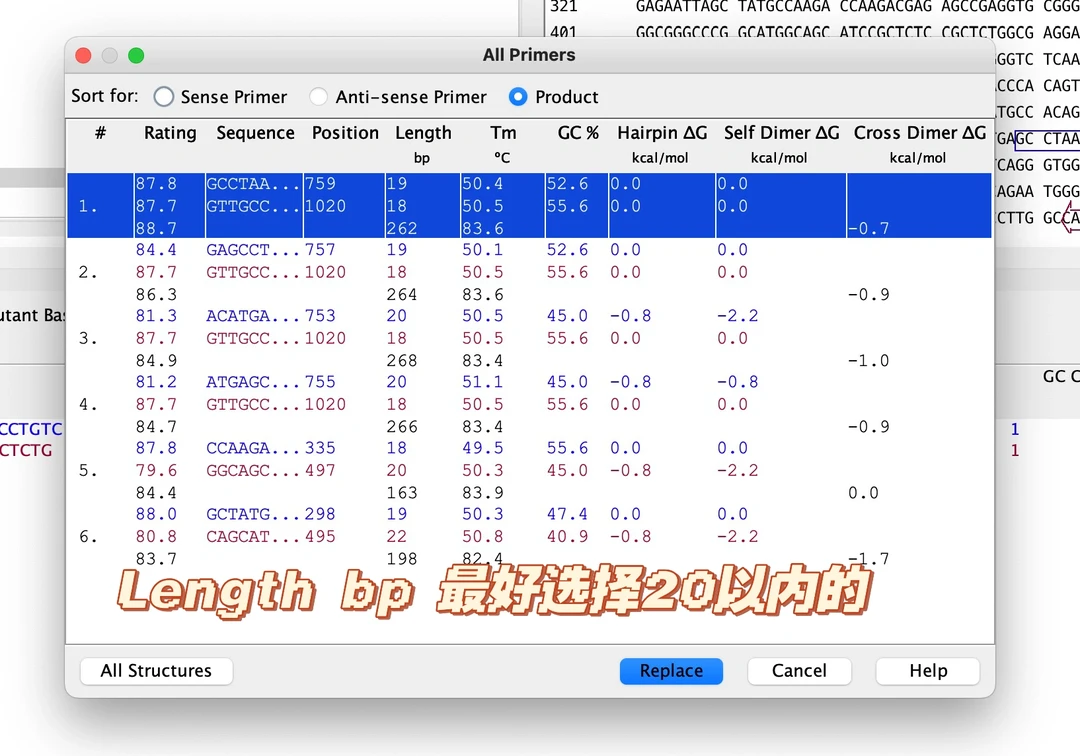
Task: Click the GGCAGC... sequence cell
Action: (253, 470)
